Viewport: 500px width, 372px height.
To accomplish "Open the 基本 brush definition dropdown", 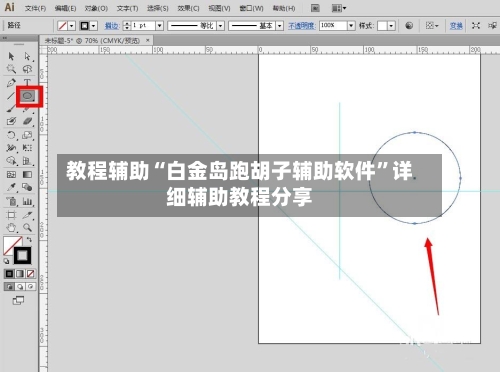I will coord(279,26).
